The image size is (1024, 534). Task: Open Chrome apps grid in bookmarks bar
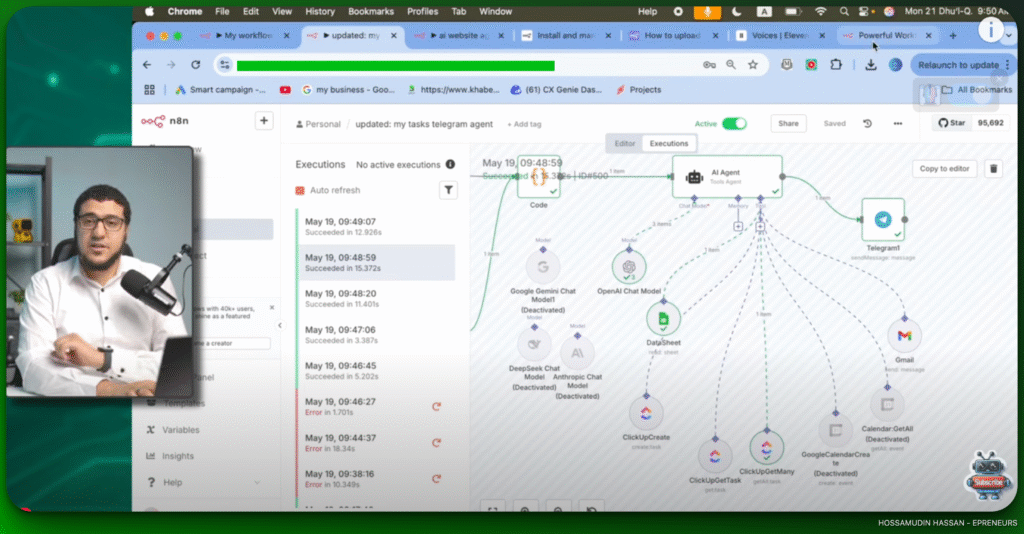[150, 89]
